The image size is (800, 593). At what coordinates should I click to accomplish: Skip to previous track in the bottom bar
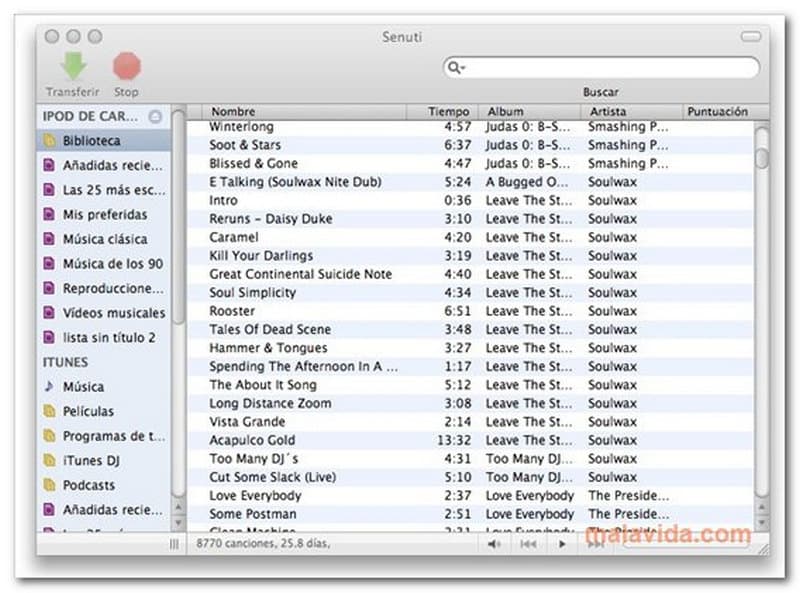(528, 544)
